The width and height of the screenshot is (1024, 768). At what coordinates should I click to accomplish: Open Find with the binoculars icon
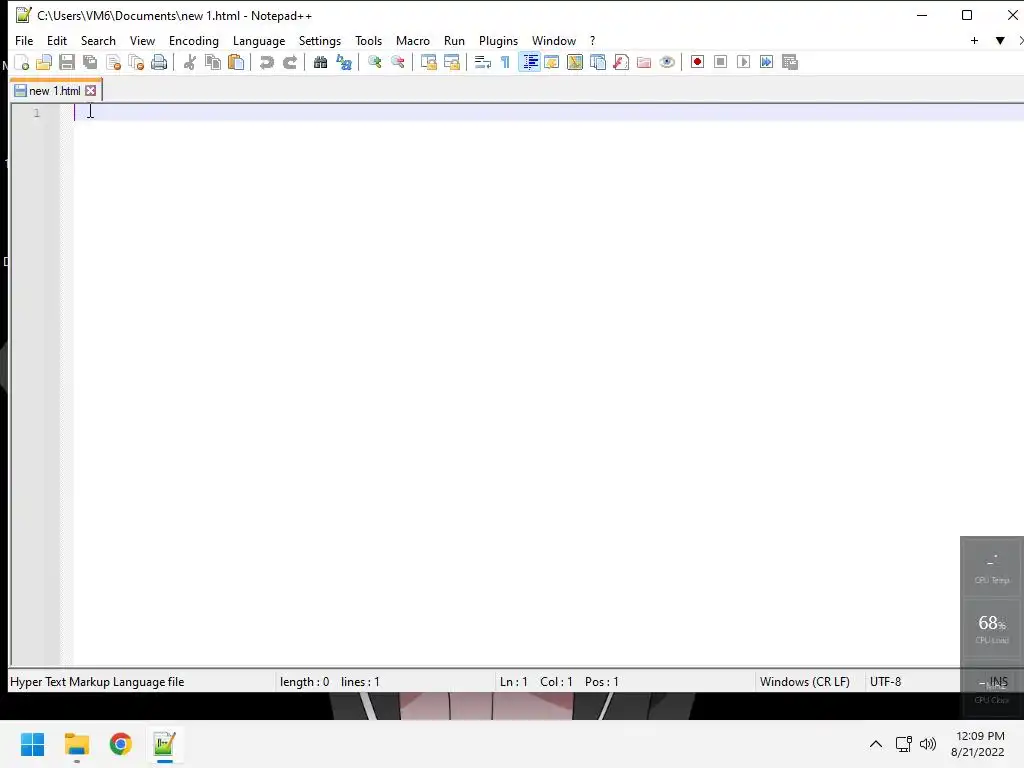point(320,62)
